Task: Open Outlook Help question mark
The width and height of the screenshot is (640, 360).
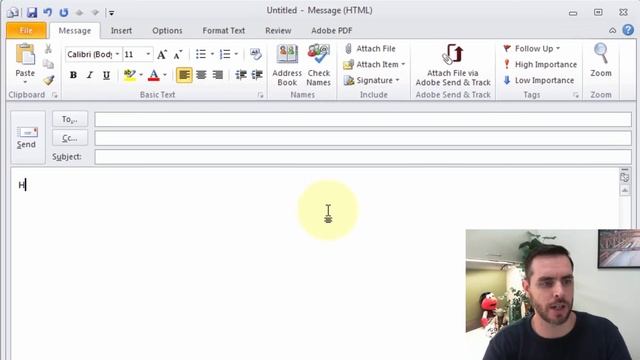Action: click(x=628, y=30)
